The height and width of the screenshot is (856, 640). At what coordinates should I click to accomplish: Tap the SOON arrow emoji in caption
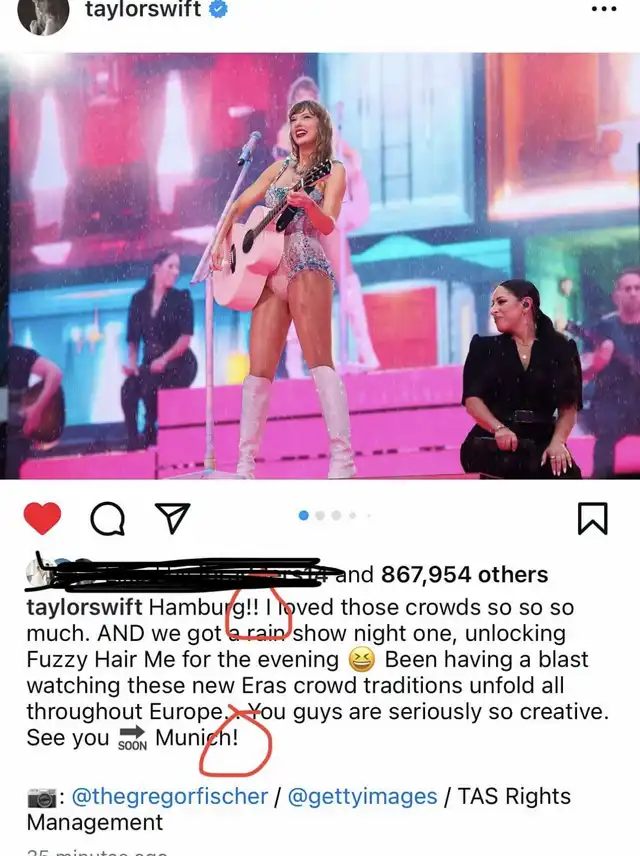[132, 738]
